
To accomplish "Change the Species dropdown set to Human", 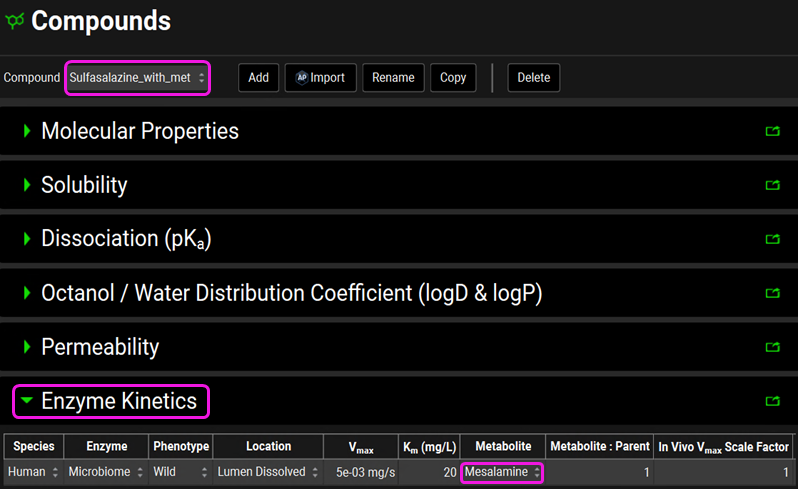I will [x=33, y=472].
